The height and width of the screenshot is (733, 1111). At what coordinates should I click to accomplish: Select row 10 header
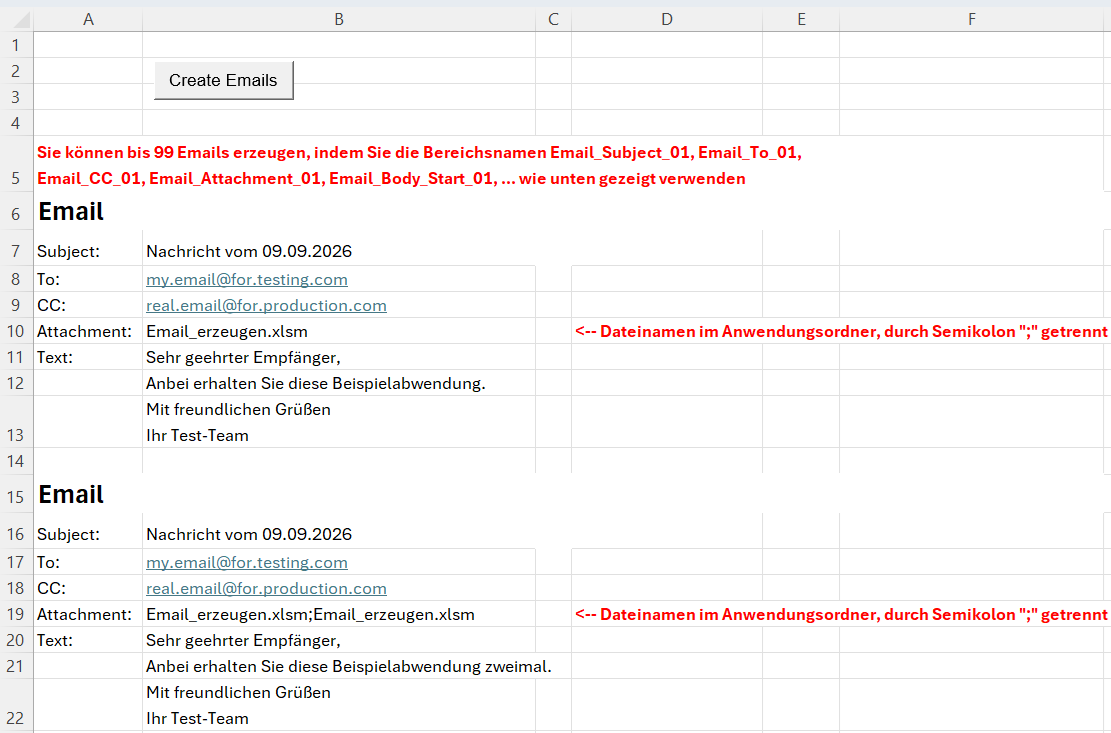tap(16, 331)
